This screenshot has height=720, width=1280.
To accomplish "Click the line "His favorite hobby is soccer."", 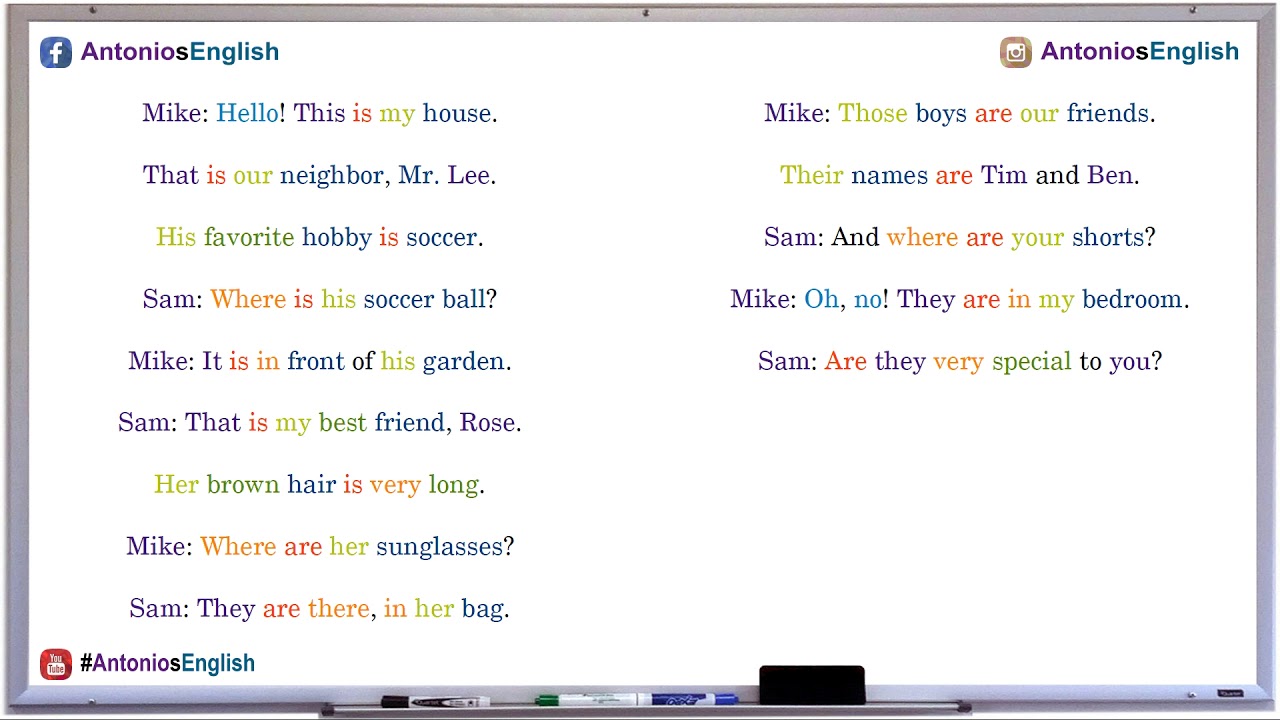I will coord(320,237).
